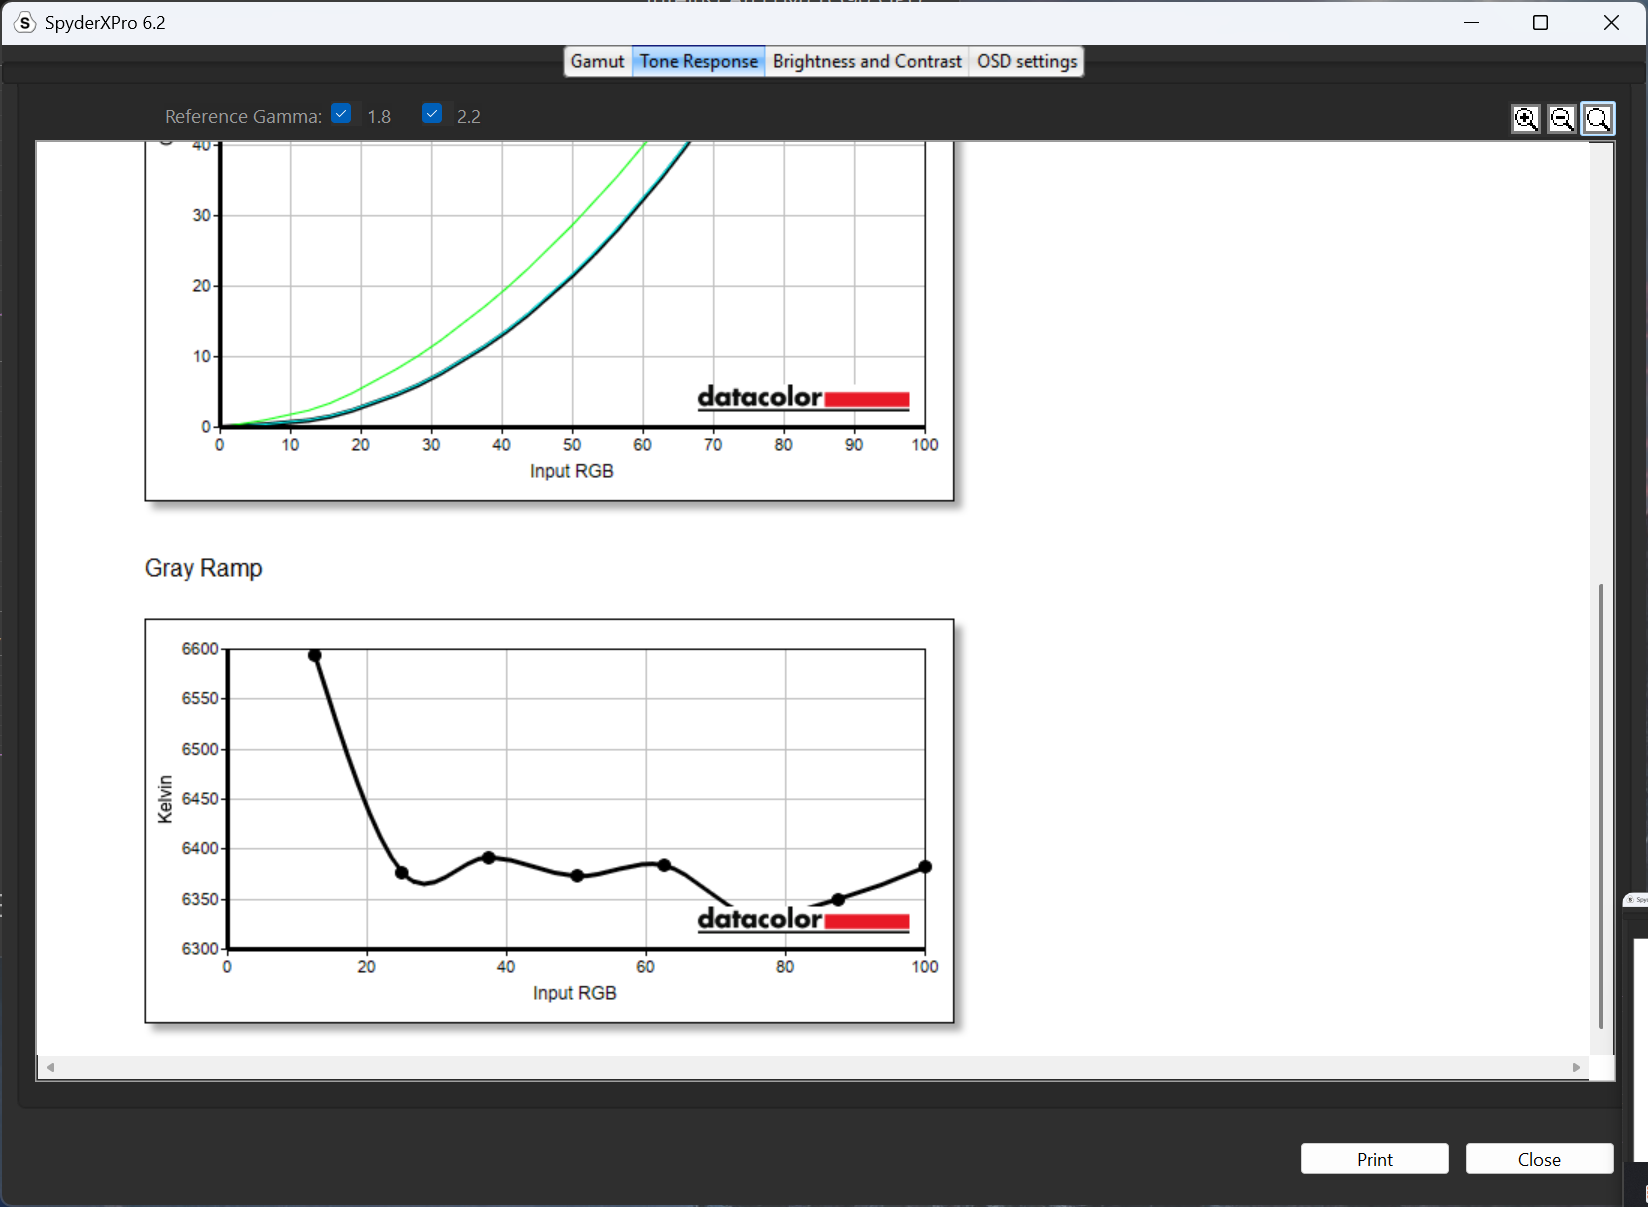Click the Close button
The width and height of the screenshot is (1648, 1207).
coord(1539,1159)
